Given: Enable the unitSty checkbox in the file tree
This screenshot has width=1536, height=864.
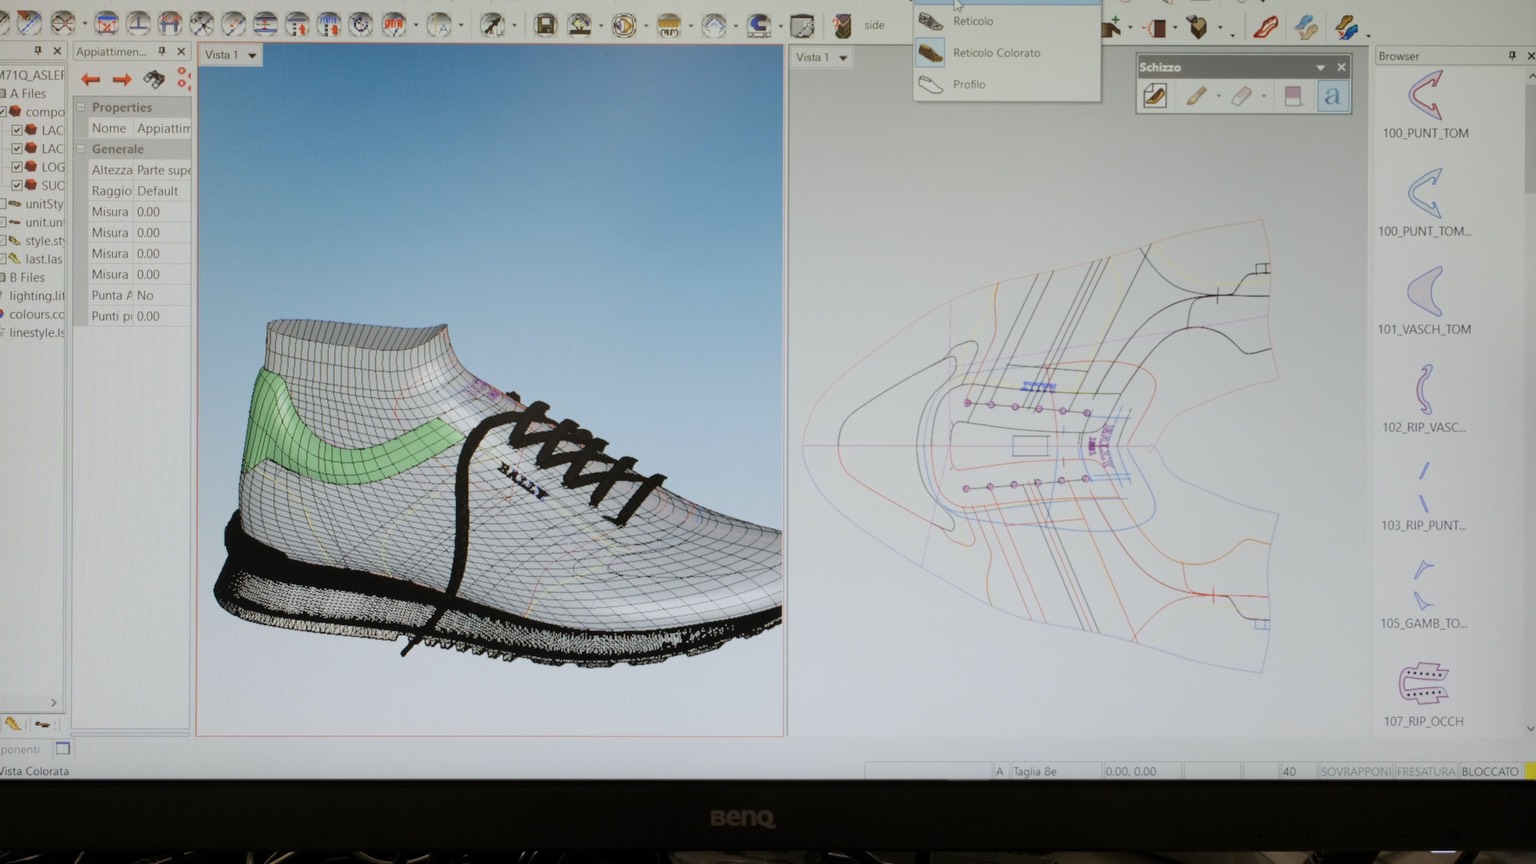Looking at the screenshot, I should (5, 203).
